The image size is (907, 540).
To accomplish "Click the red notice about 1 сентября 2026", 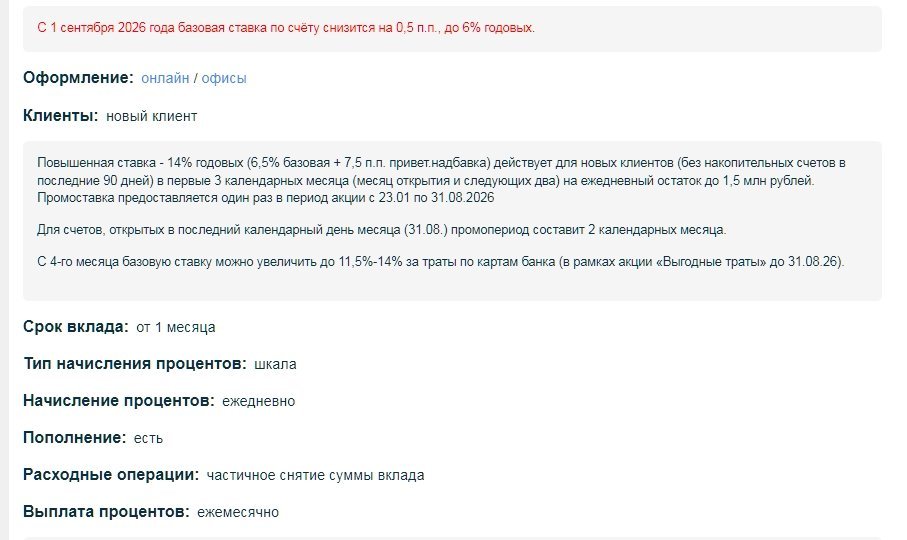I will [x=286, y=28].
